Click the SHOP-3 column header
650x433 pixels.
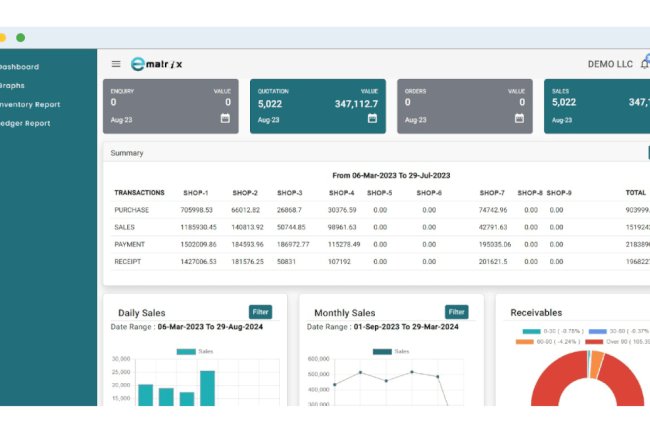click(x=290, y=193)
